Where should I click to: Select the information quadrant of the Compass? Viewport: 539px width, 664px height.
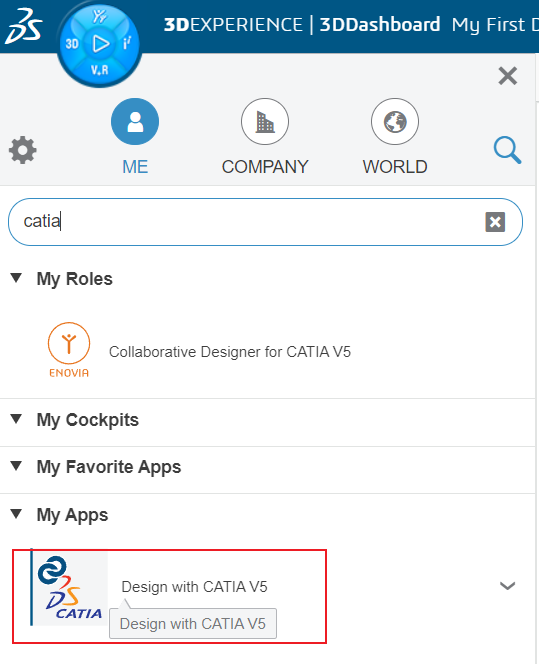(x=127, y=43)
